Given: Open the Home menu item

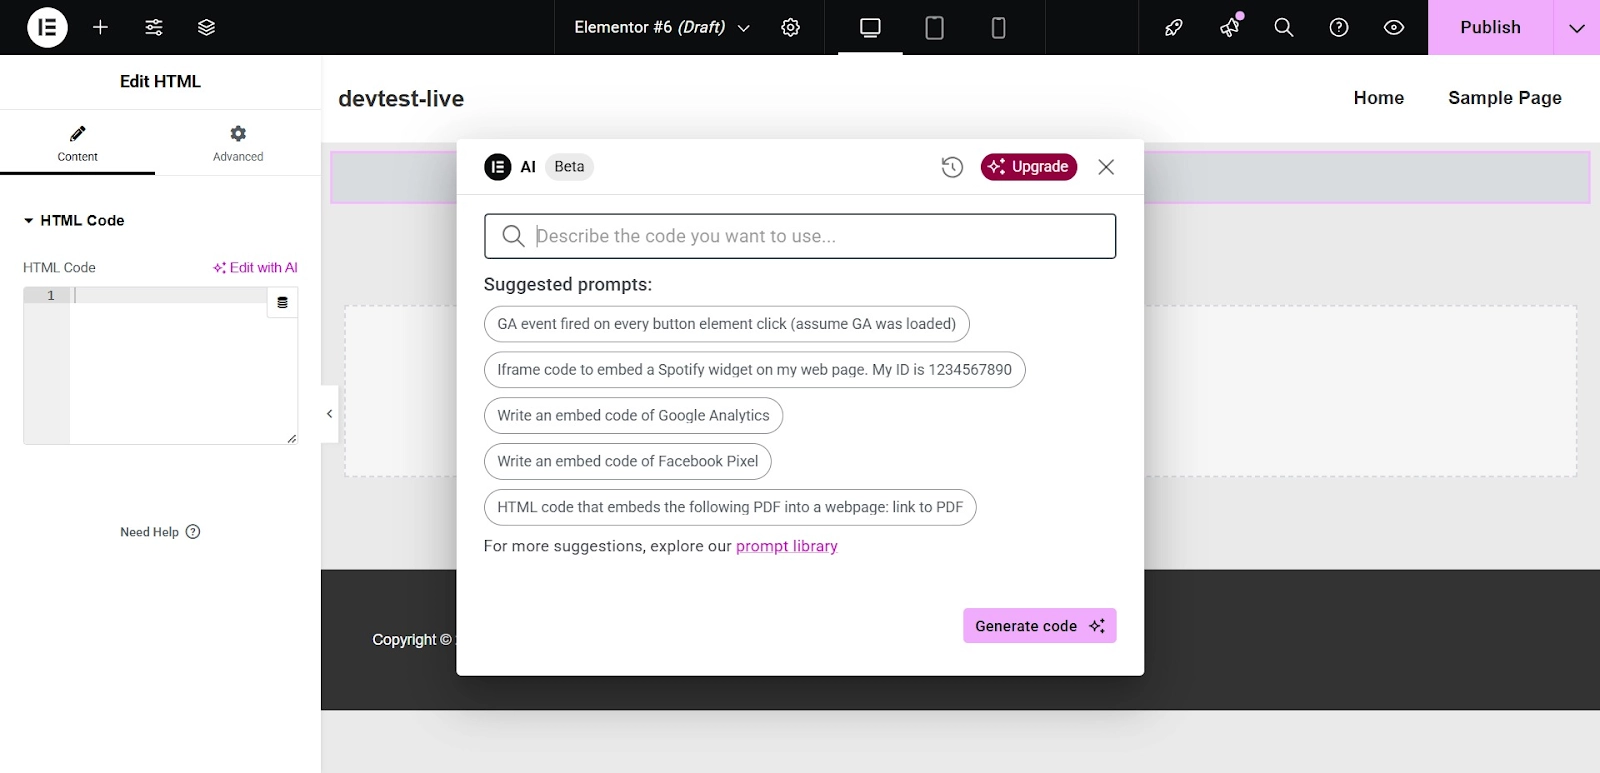Looking at the screenshot, I should 1378,98.
